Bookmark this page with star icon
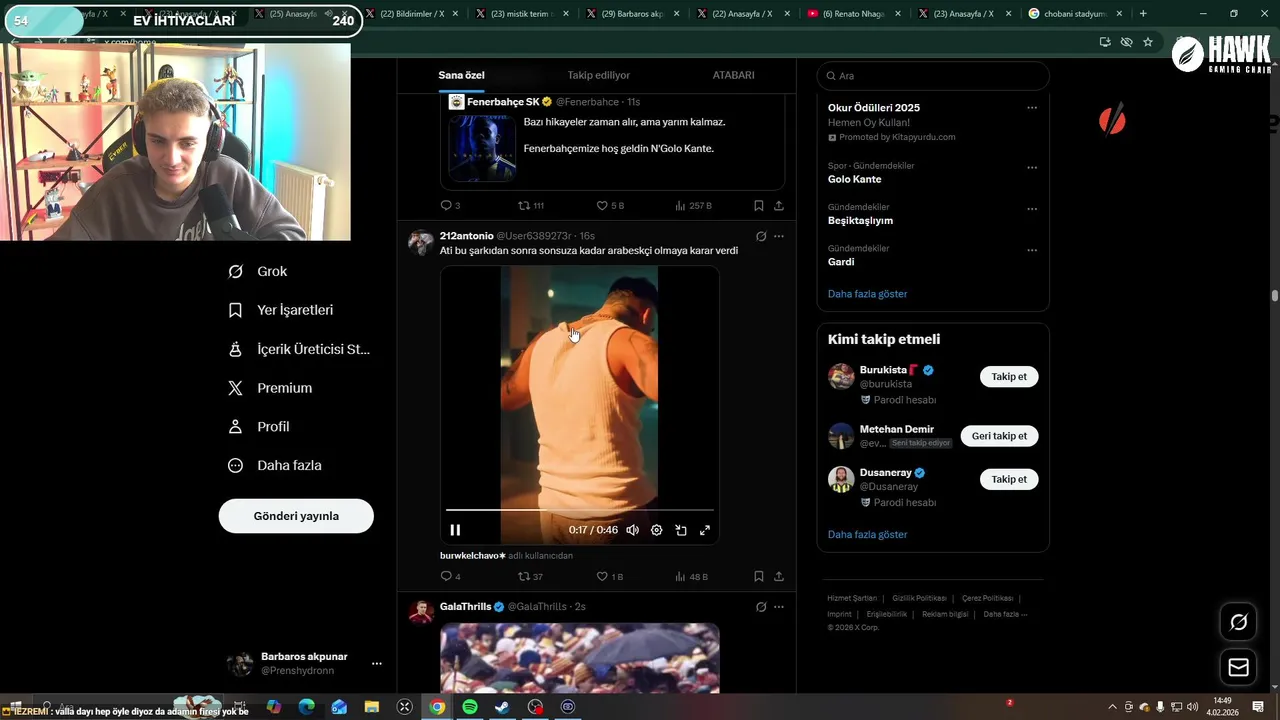Screen dimensions: 1280x720 [1148, 42]
